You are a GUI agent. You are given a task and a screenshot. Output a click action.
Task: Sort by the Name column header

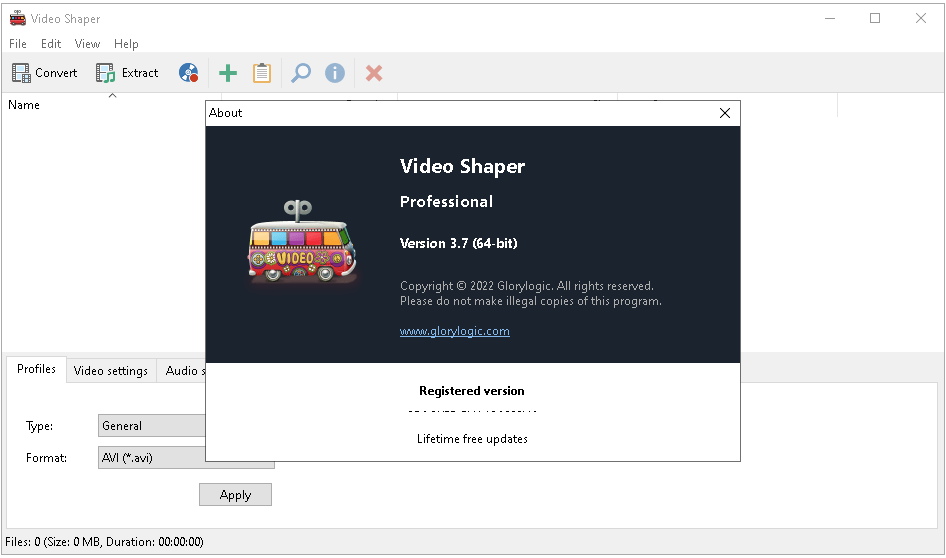pos(112,105)
